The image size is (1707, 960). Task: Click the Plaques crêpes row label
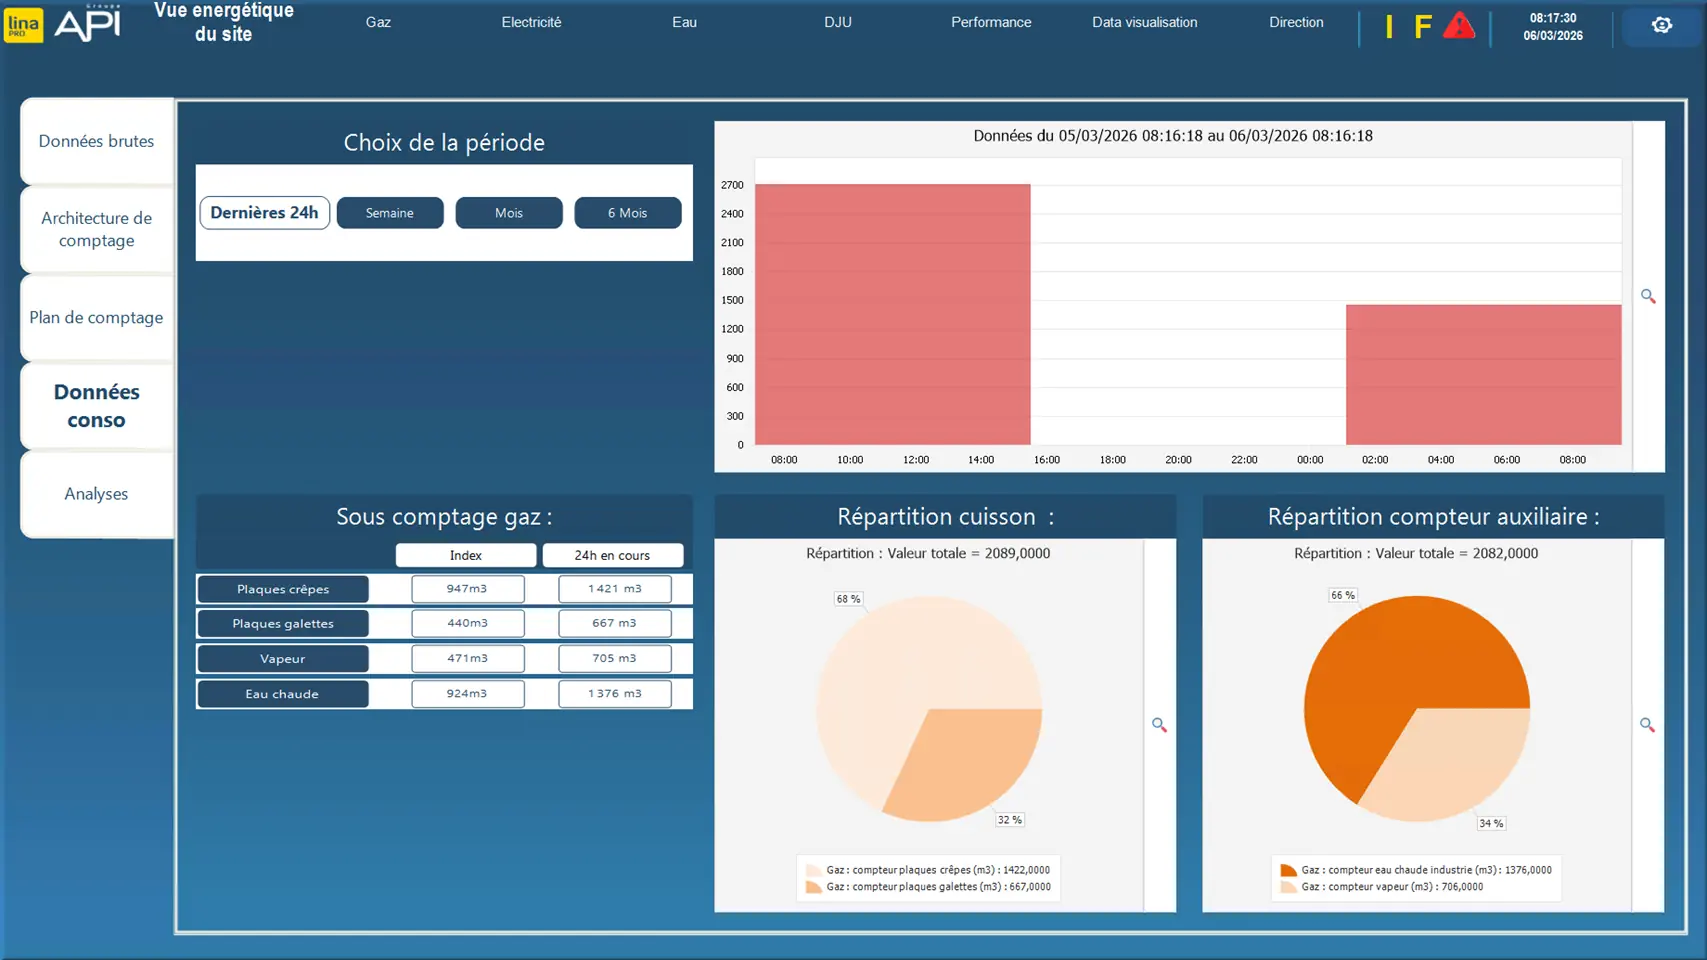click(x=283, y=589)
